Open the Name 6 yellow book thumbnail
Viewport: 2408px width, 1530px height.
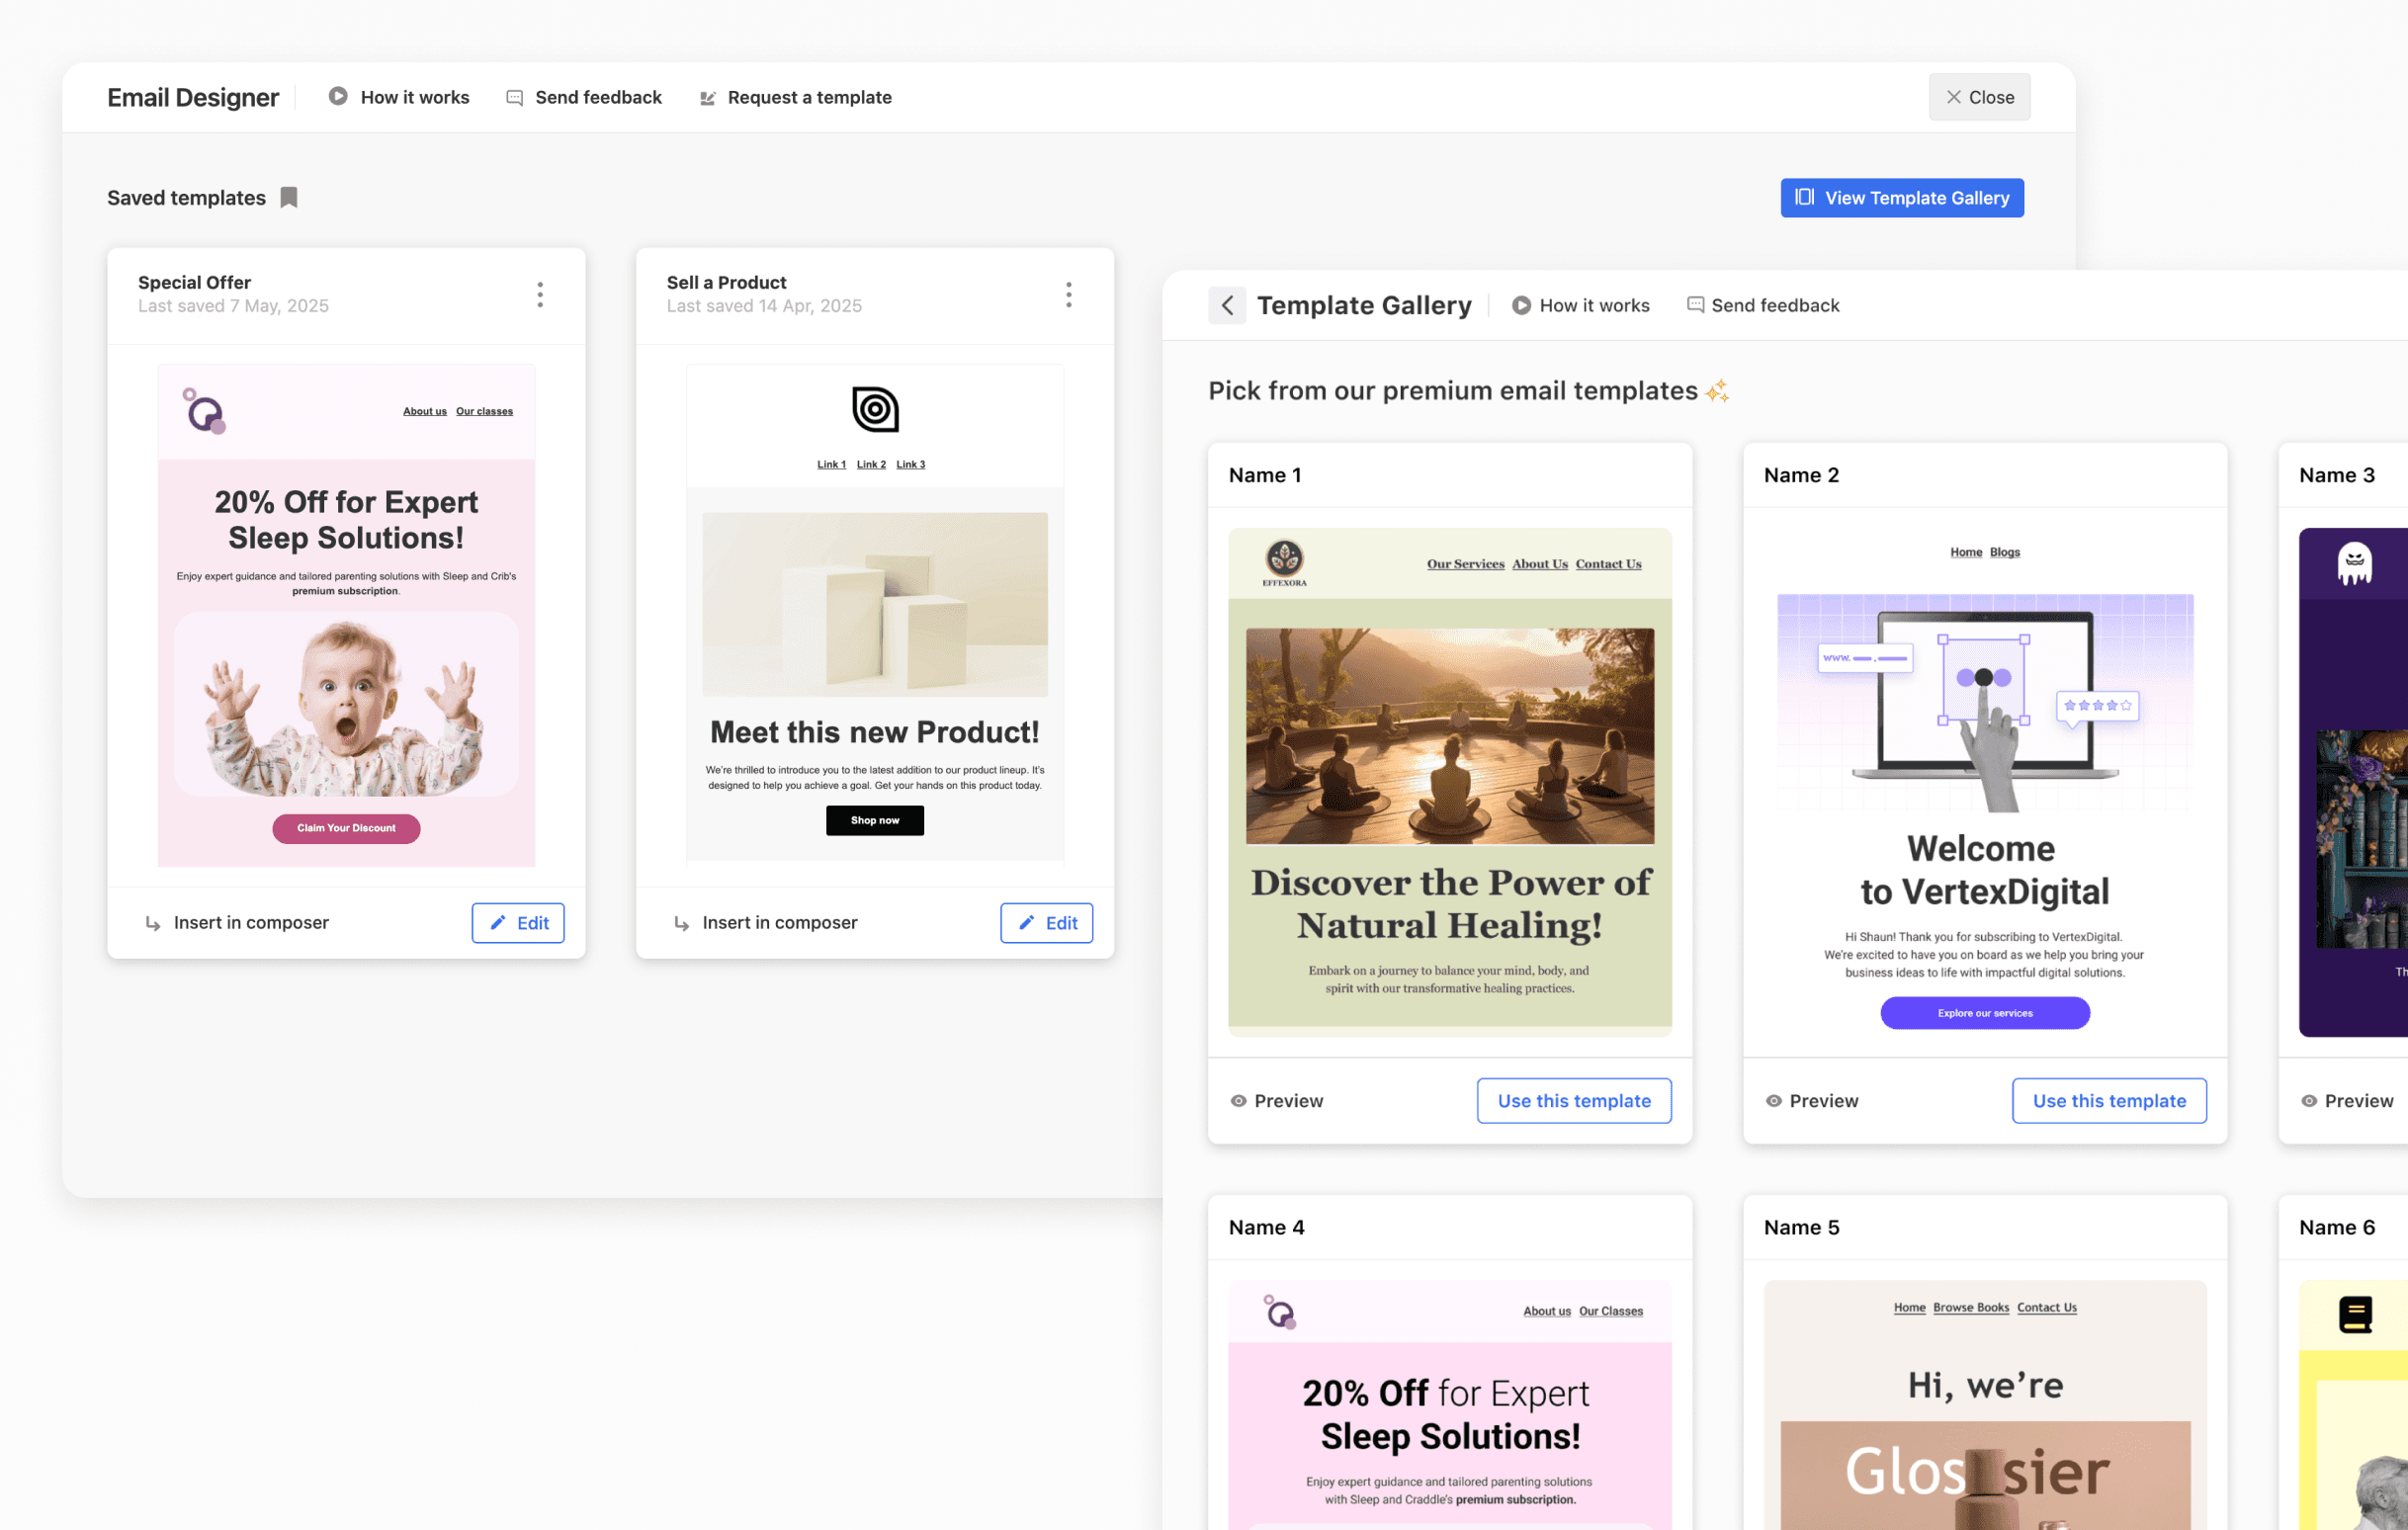point(2353,1405)
